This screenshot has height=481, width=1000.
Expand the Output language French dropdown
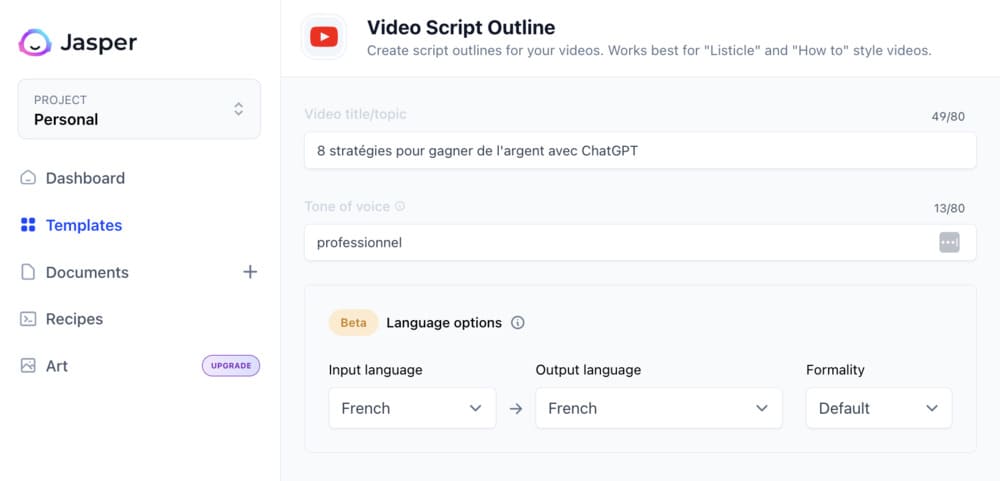[x=658, y=408]
